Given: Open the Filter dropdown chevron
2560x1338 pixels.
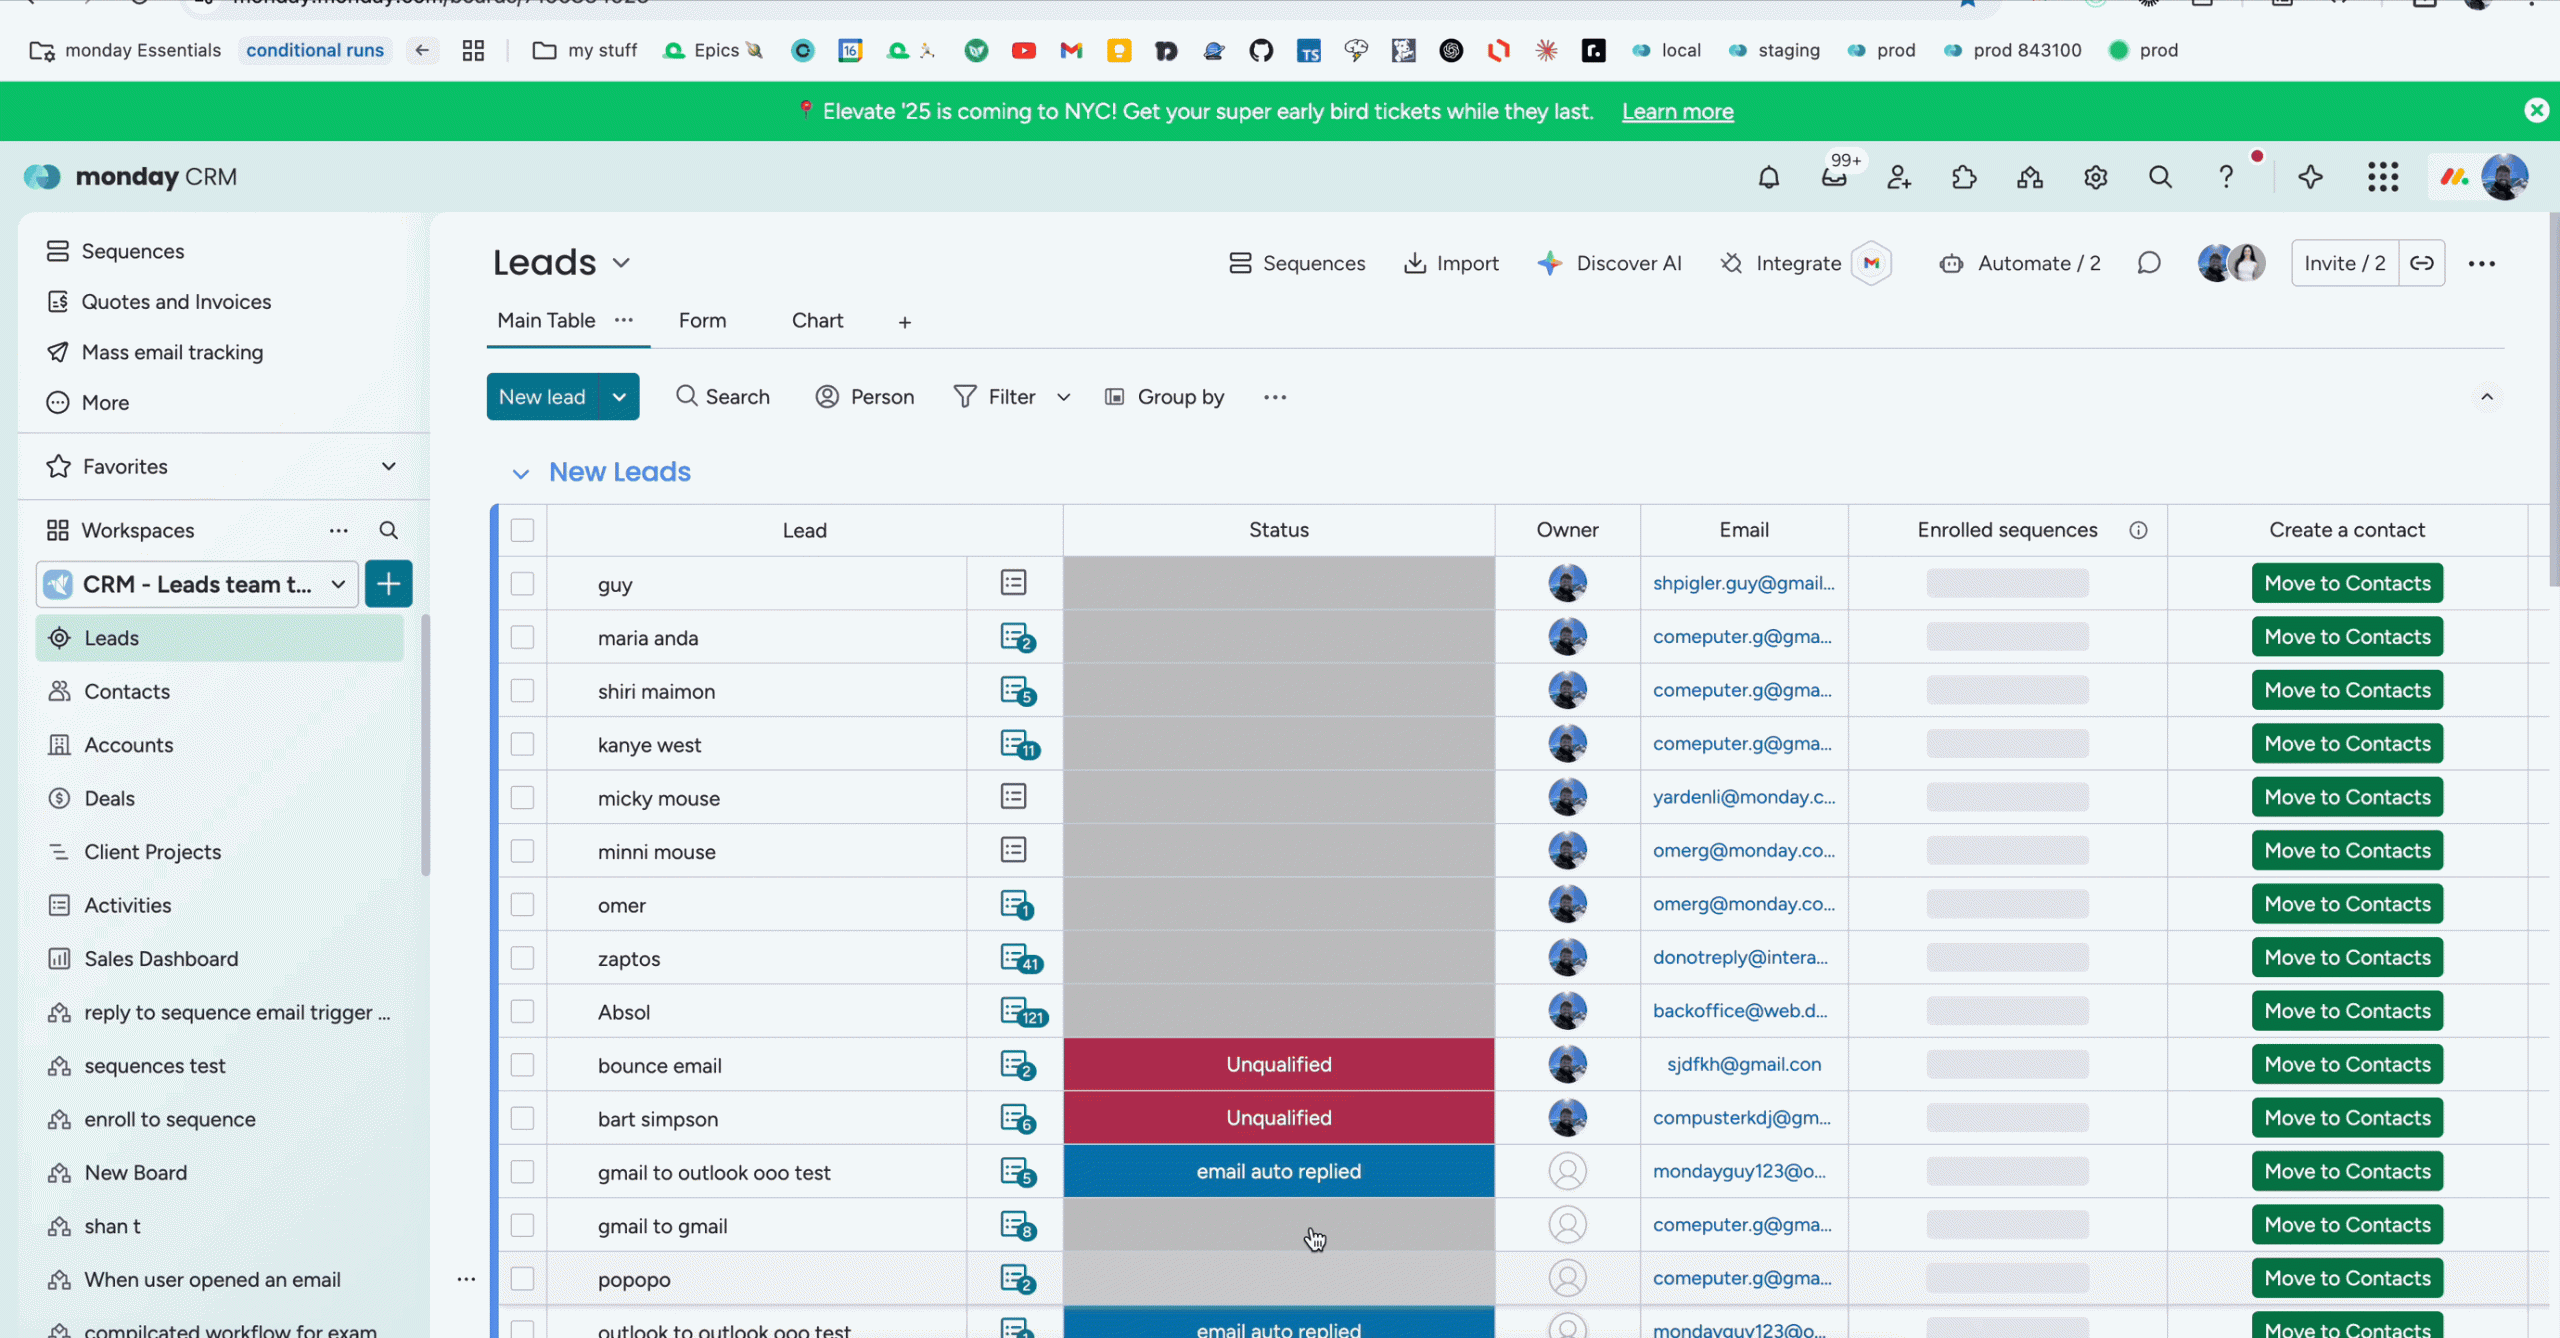Looking at the screenshot, I should [x=1063, y=397].
